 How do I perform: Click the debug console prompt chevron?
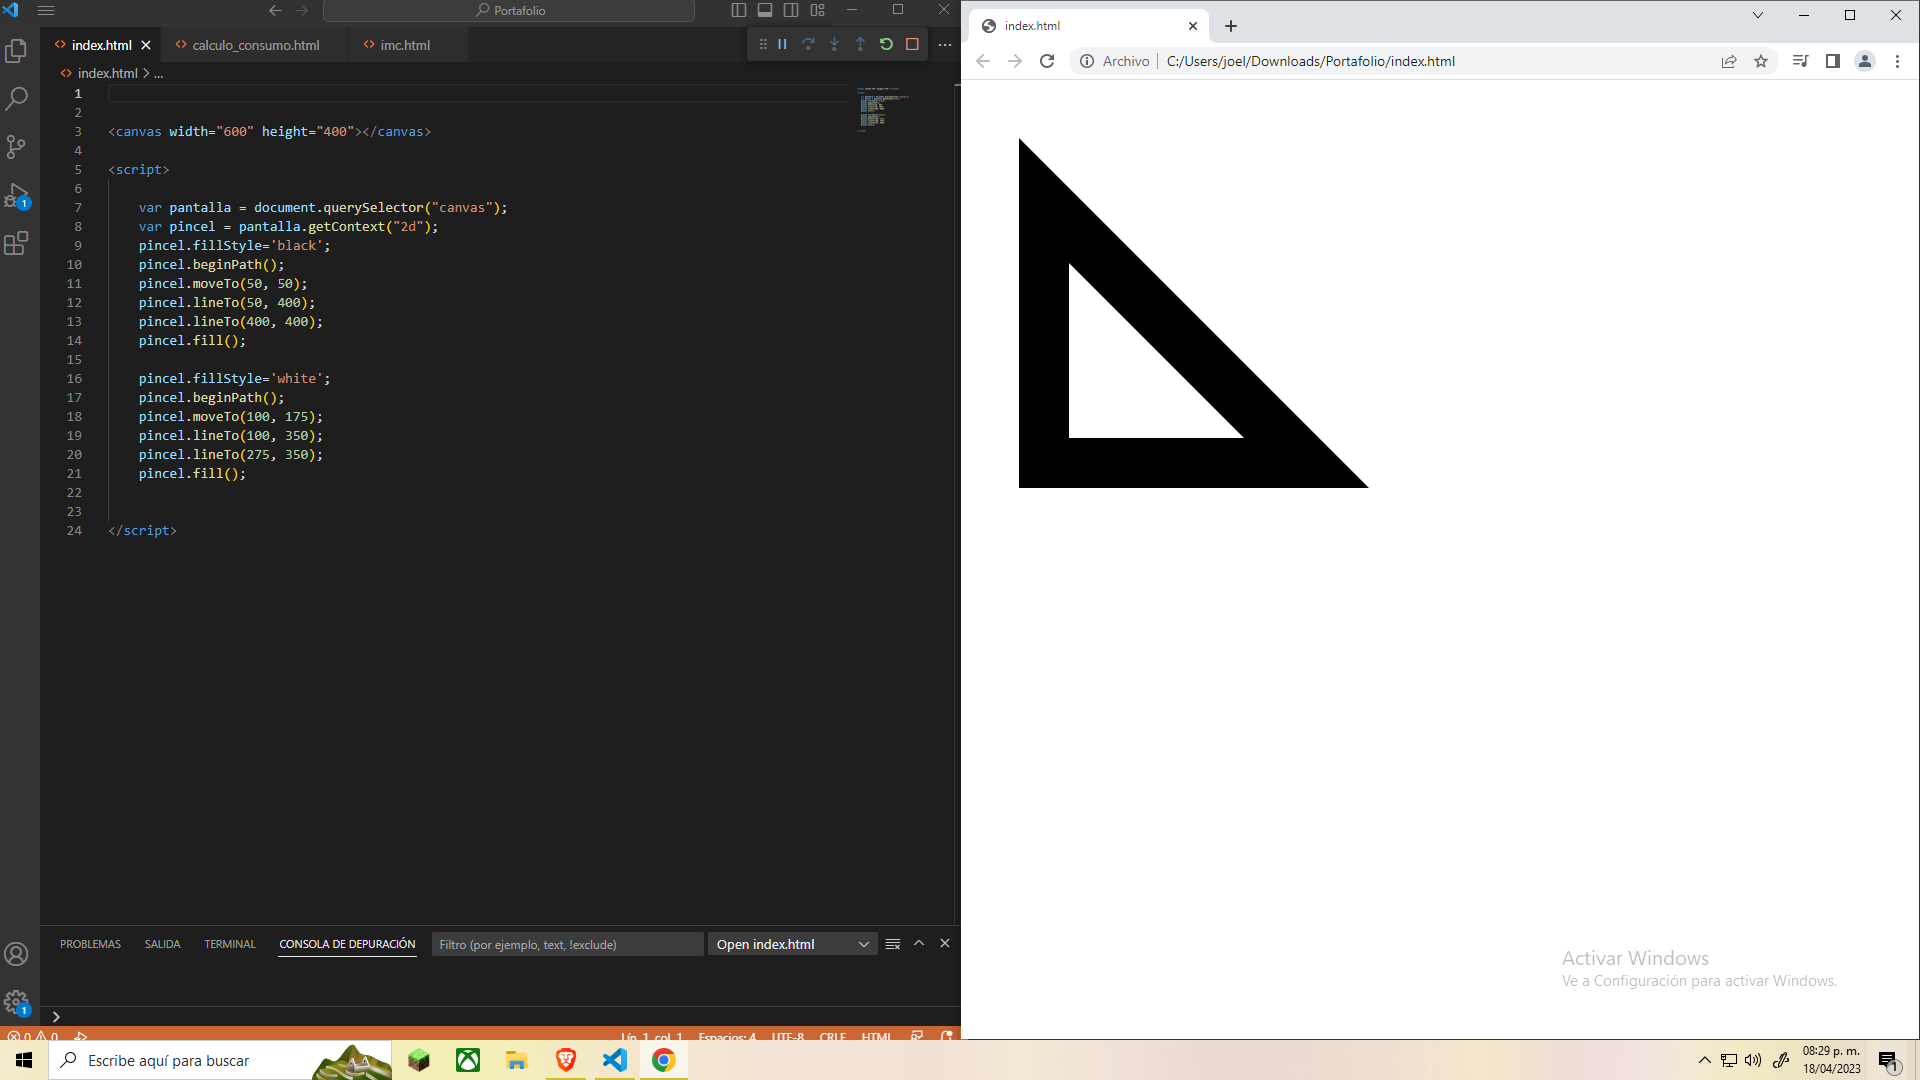click(56, 1017)
